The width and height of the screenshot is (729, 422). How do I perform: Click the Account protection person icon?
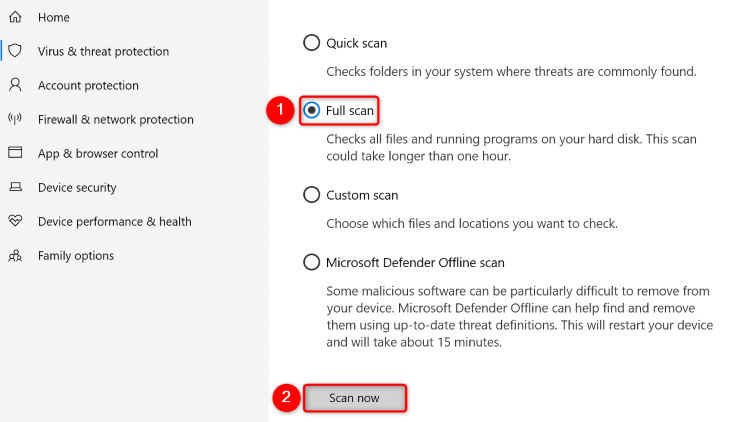coord(15,85)
